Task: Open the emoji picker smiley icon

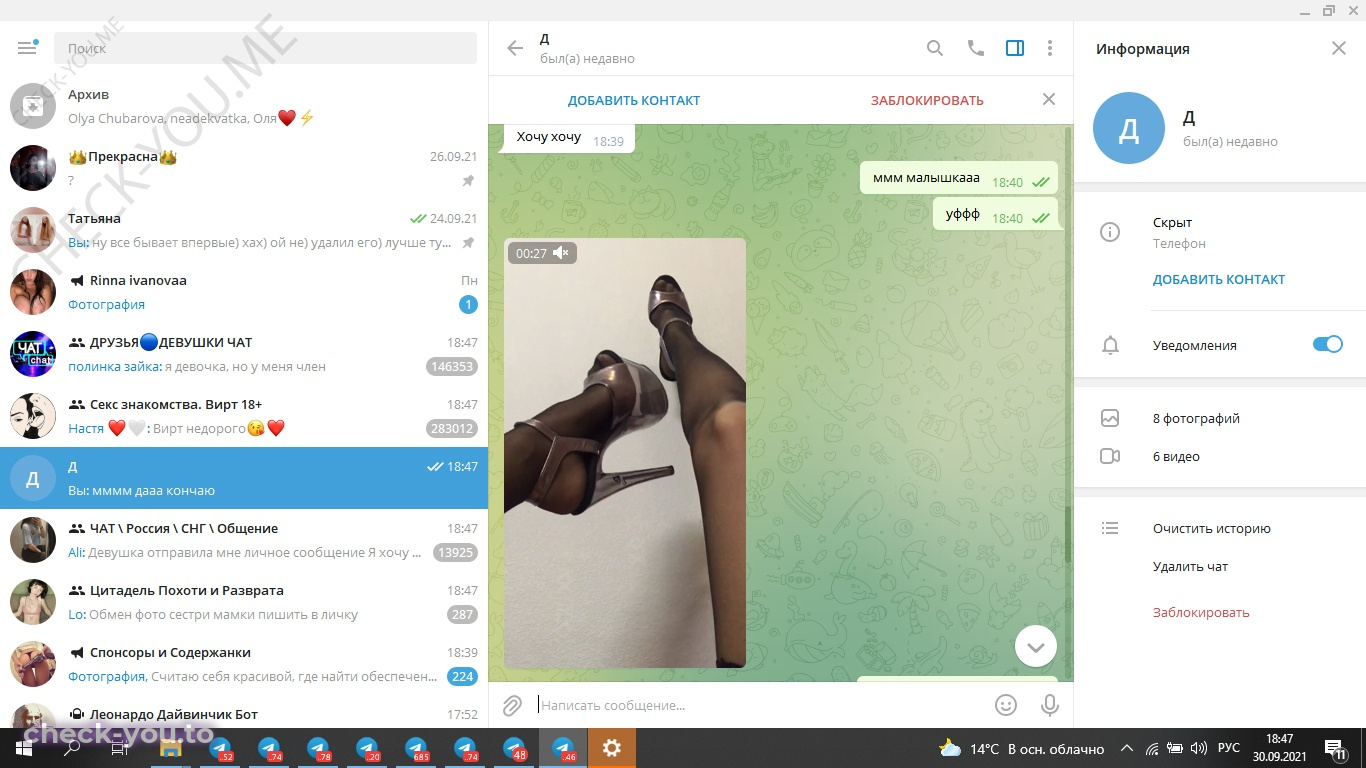Action: [x=1006, y=705]
